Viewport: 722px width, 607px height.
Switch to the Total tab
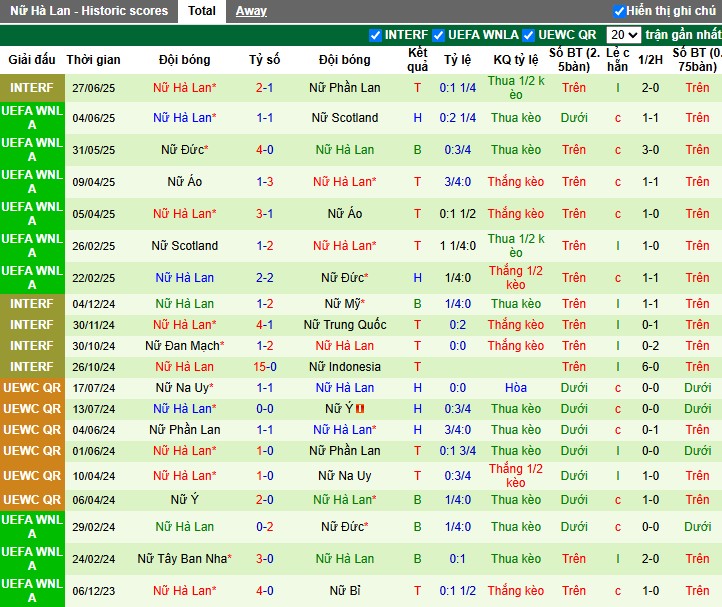pos(202,11)
